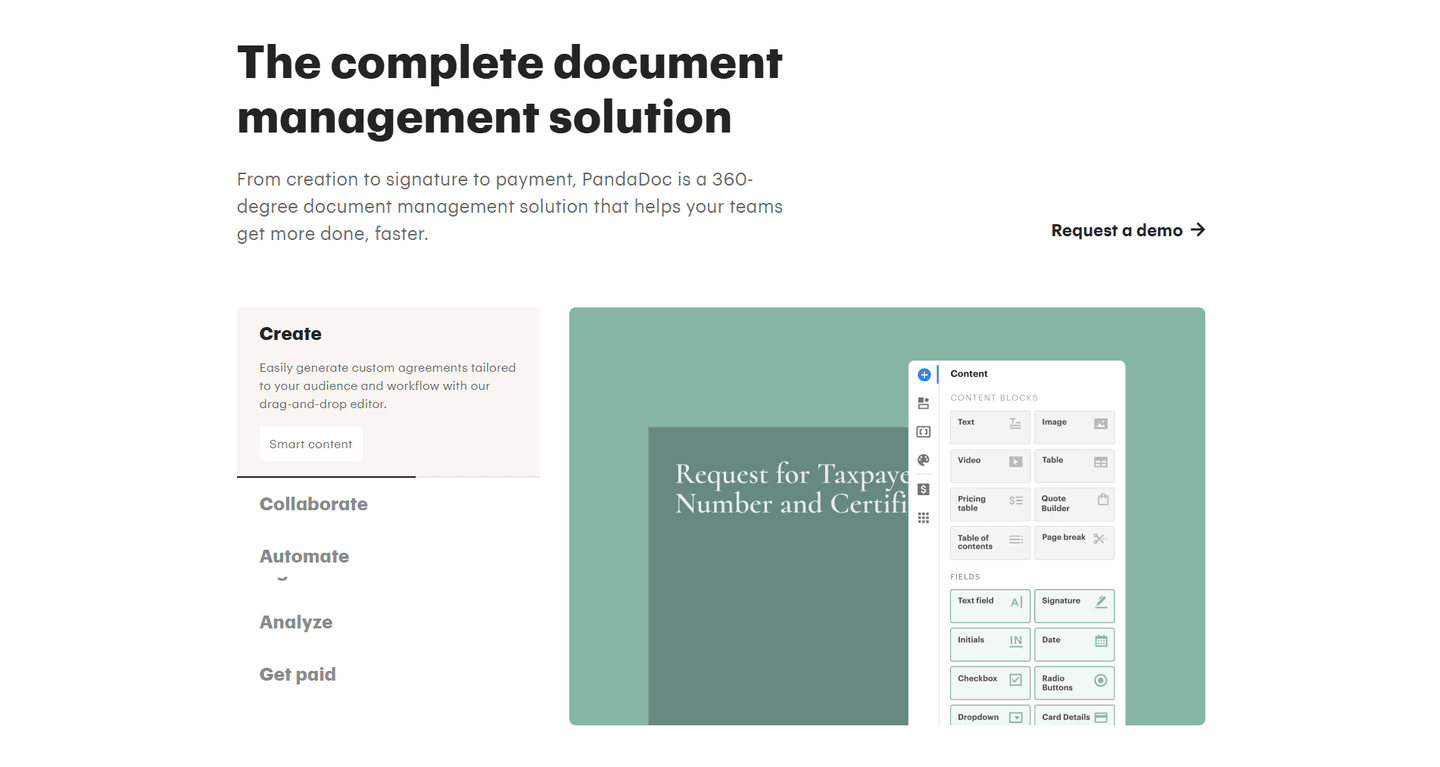Open the apps grid sidebar icon
Viewport: 1440px width, 767px height.
(924, 518)
